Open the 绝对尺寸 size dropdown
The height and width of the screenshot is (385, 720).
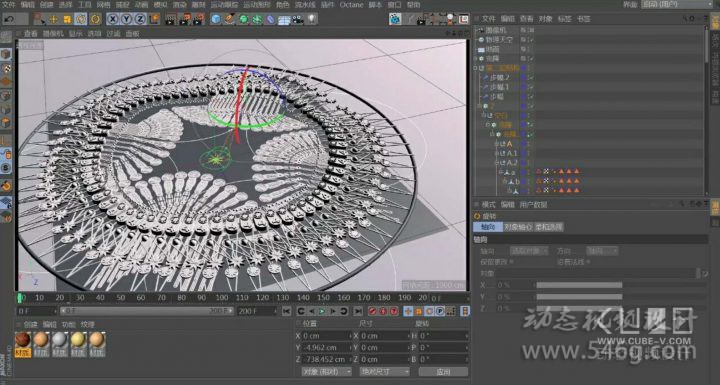(384, 371)
